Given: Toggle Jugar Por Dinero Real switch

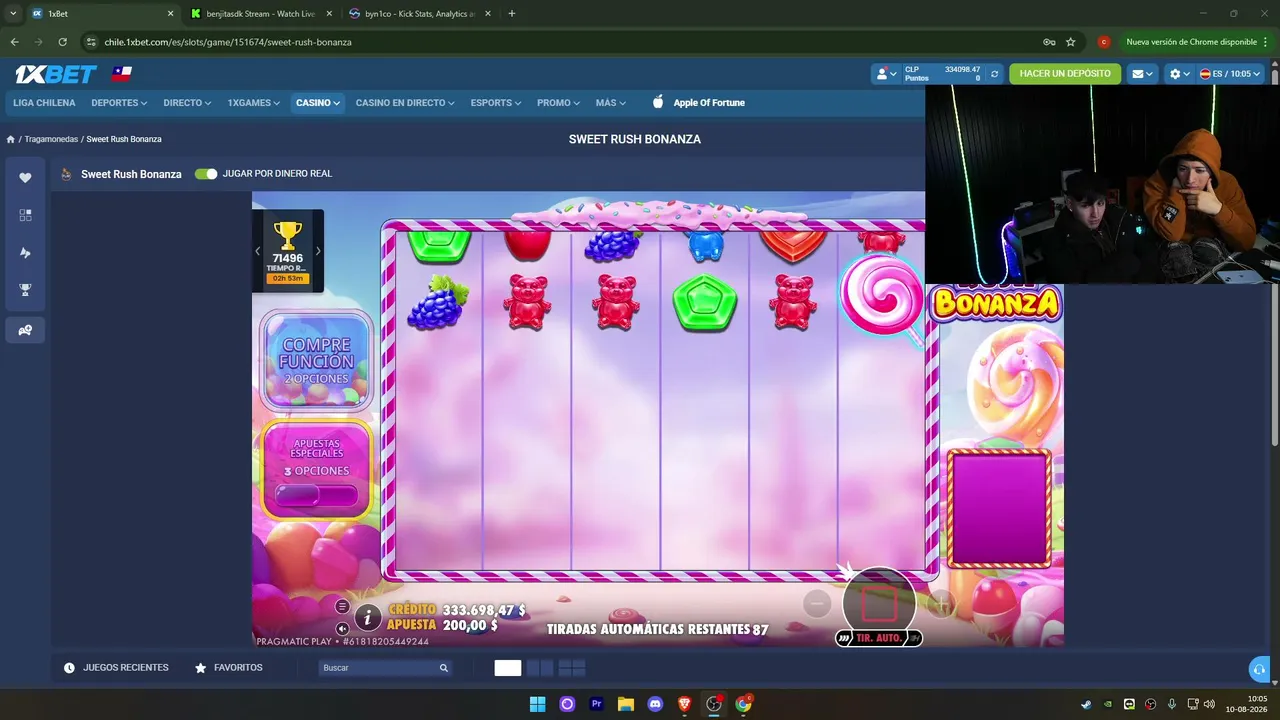Looking at the screenshot, I should [x=206, y=174].
